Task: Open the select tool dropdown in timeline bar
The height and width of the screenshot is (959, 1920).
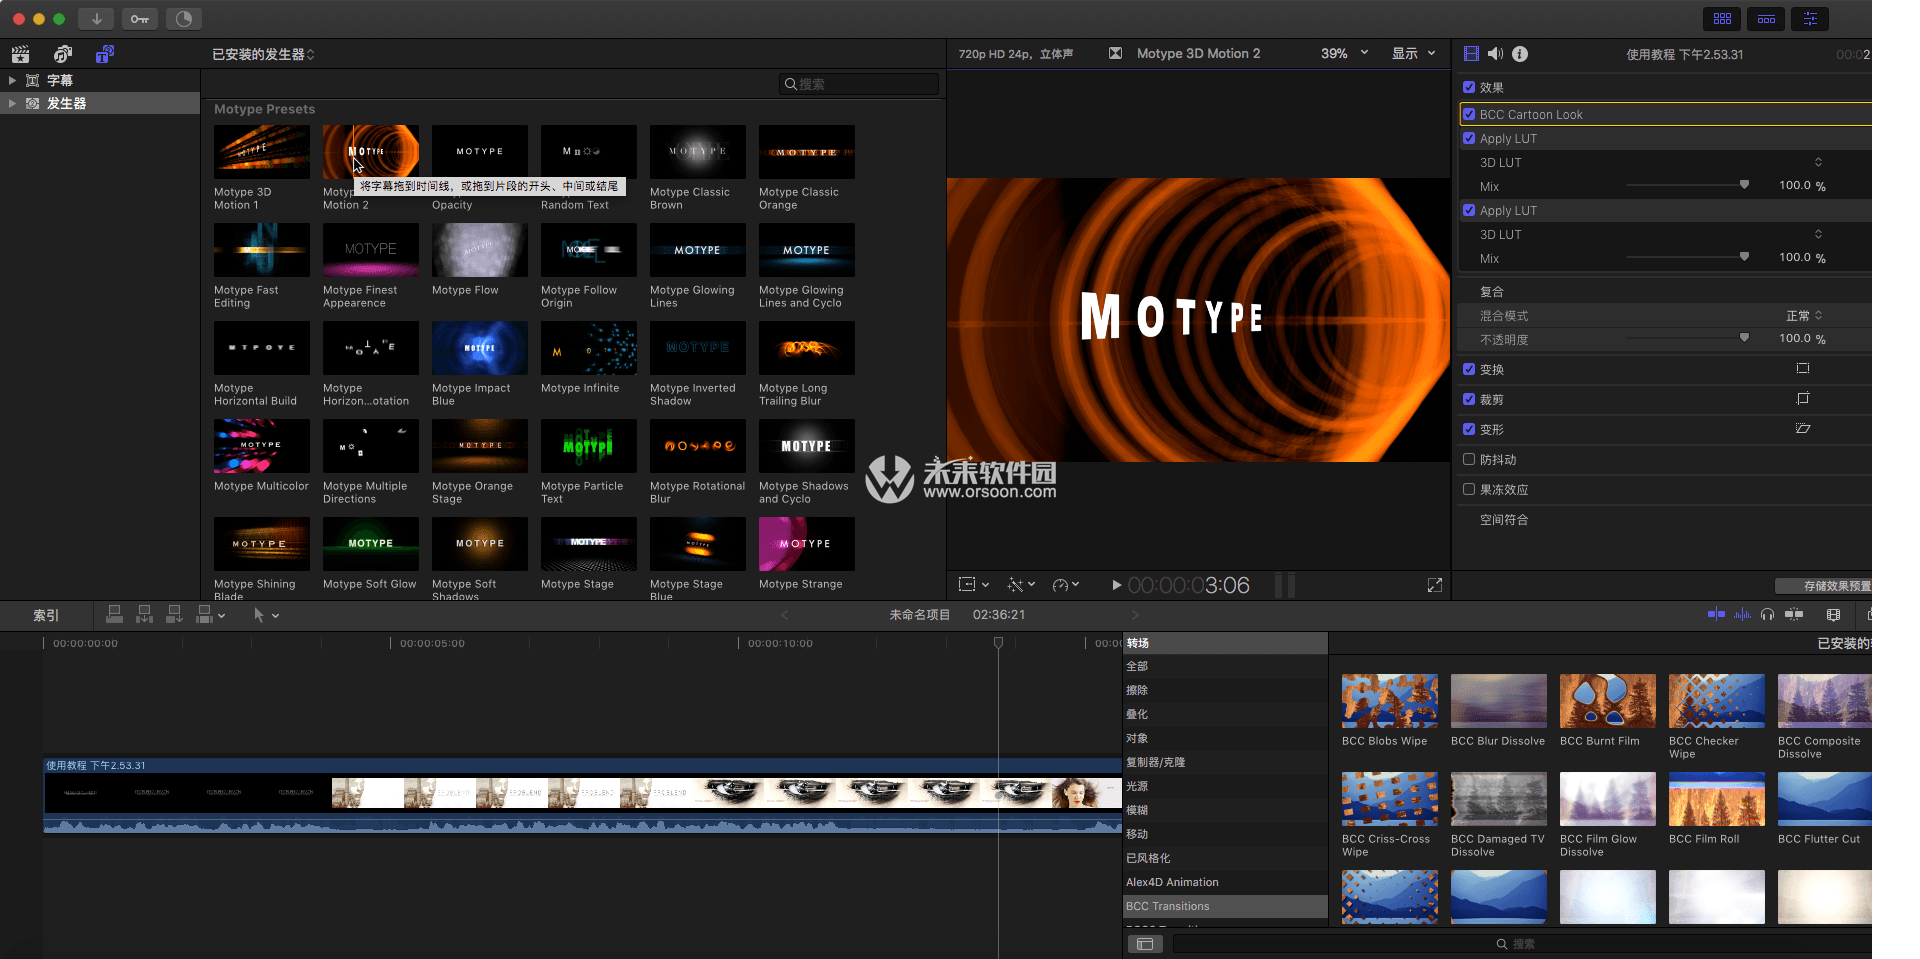Action: pos(266,615)
